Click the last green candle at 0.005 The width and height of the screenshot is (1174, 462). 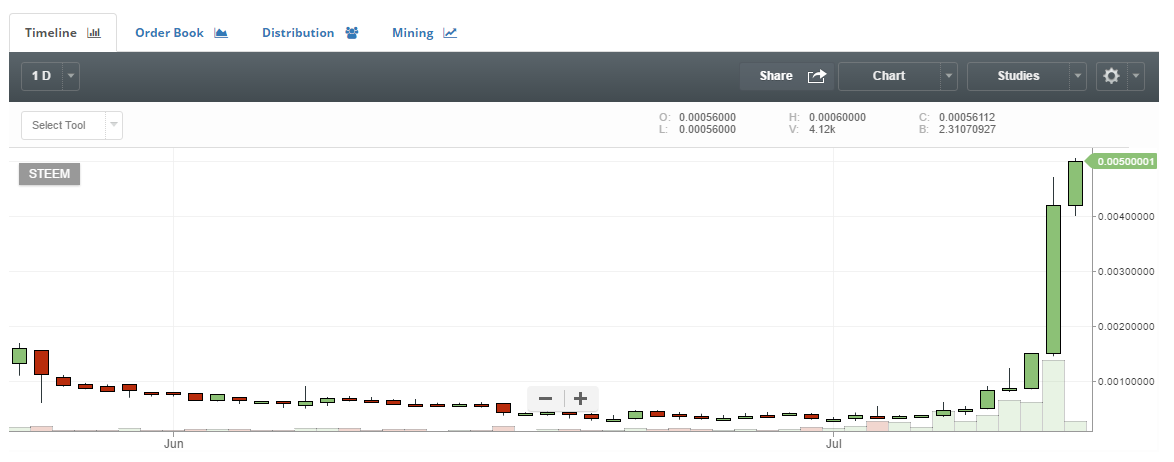1075,183
